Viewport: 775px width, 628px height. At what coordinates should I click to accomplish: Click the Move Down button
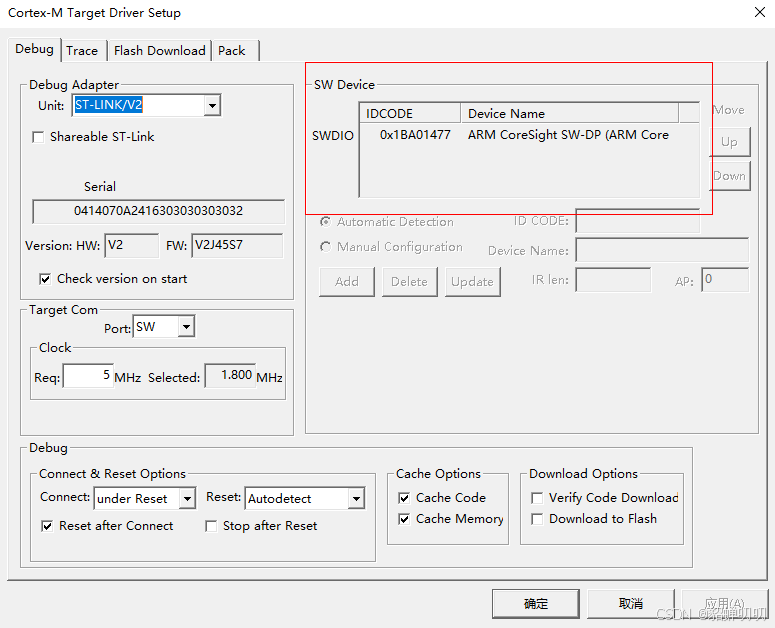point(730,176)
